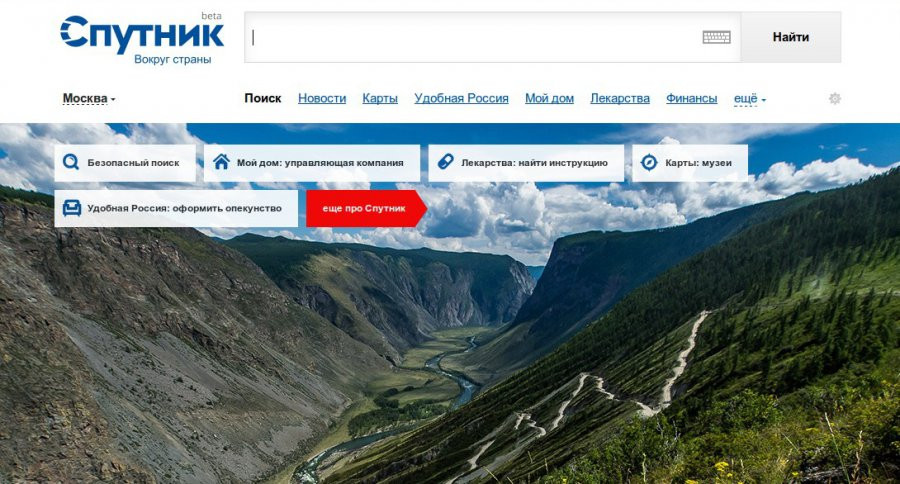The image size is (900, 484).
Task: Open the virtual keyboard icon in search box
Action: tap(716, 37)
